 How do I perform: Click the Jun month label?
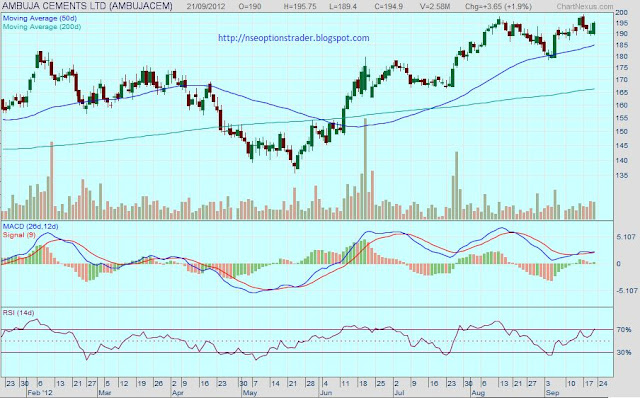click(x=326, y=393)
